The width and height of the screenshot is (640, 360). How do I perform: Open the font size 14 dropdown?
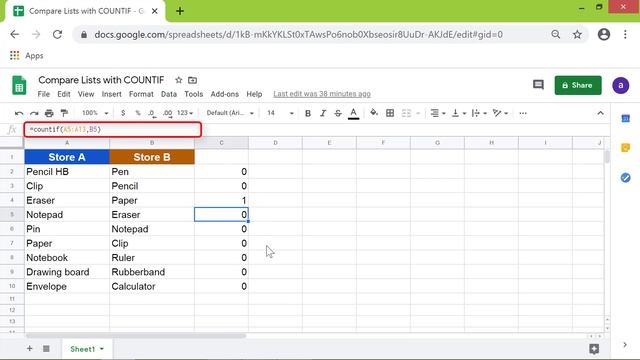[x=280, y=113]
